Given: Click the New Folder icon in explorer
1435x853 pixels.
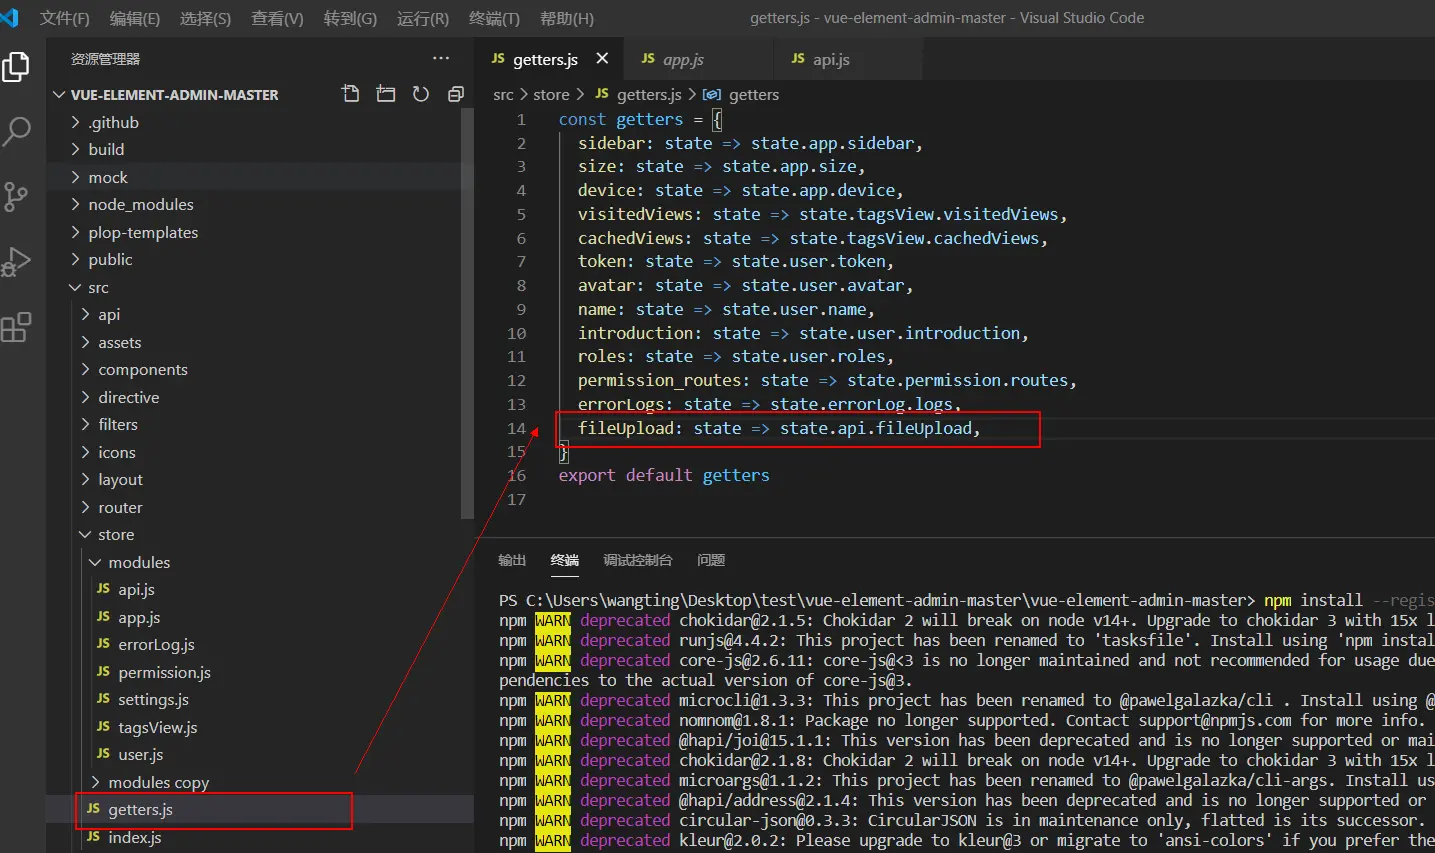Looking at the screenshot, I should click(x=385, y=94).
